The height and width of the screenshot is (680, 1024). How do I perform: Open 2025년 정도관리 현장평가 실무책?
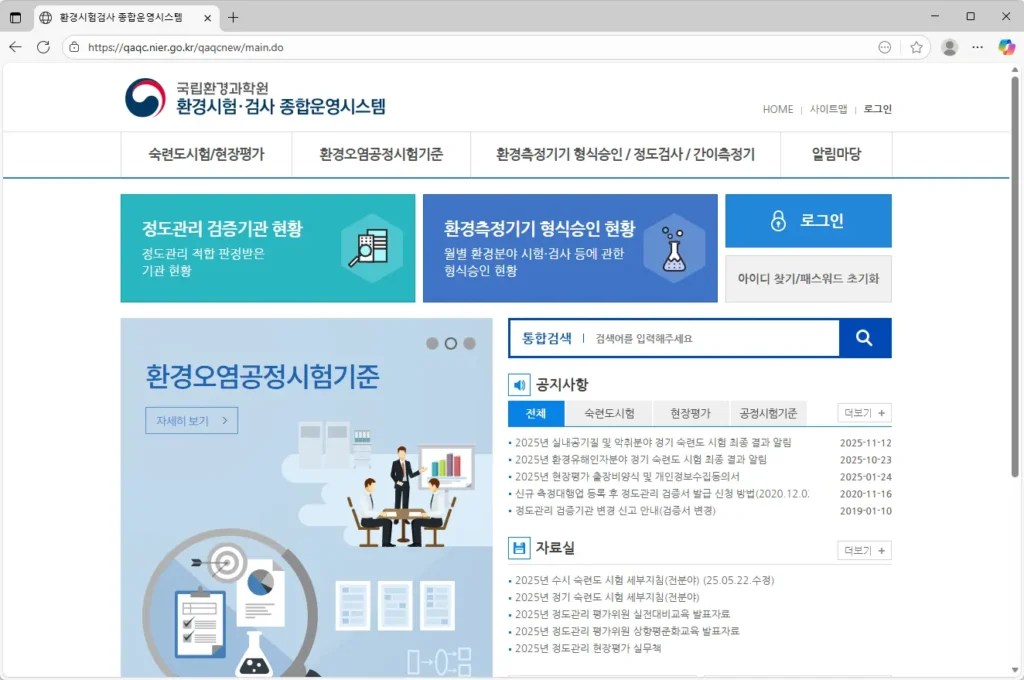pyautogui.click(x=588, y=649)
